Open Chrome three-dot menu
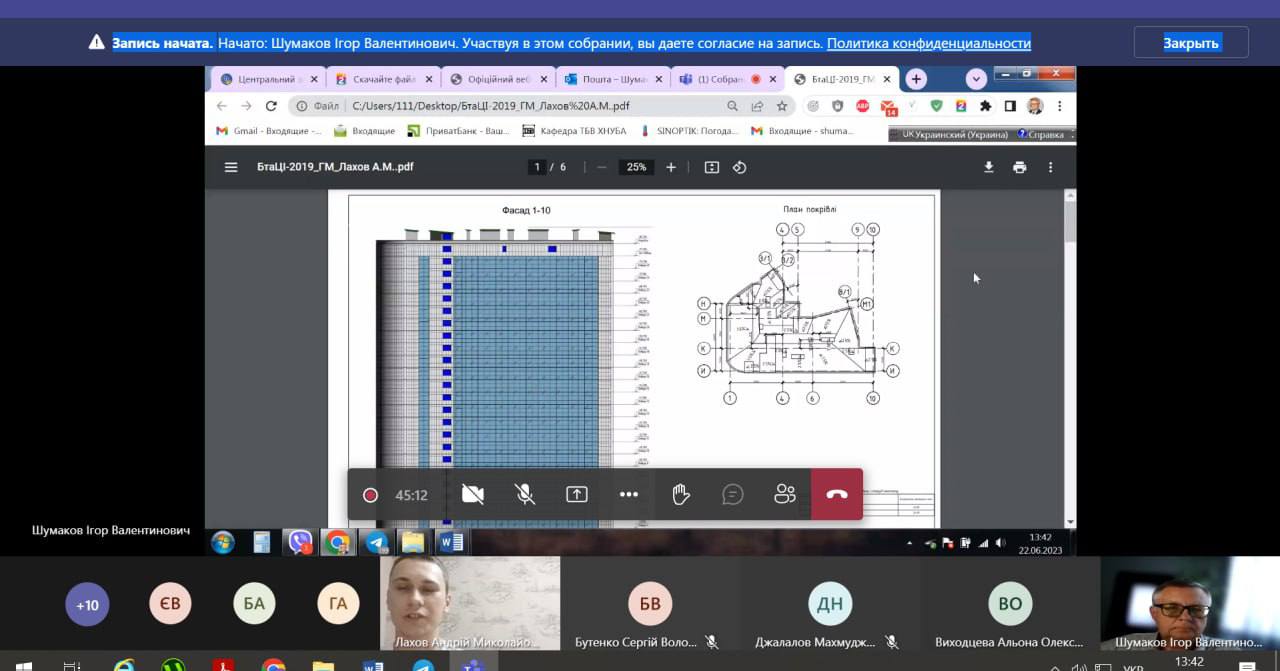Viewport: 1280px width, 671px height. pyautogui.click(x=1060, y=106)
